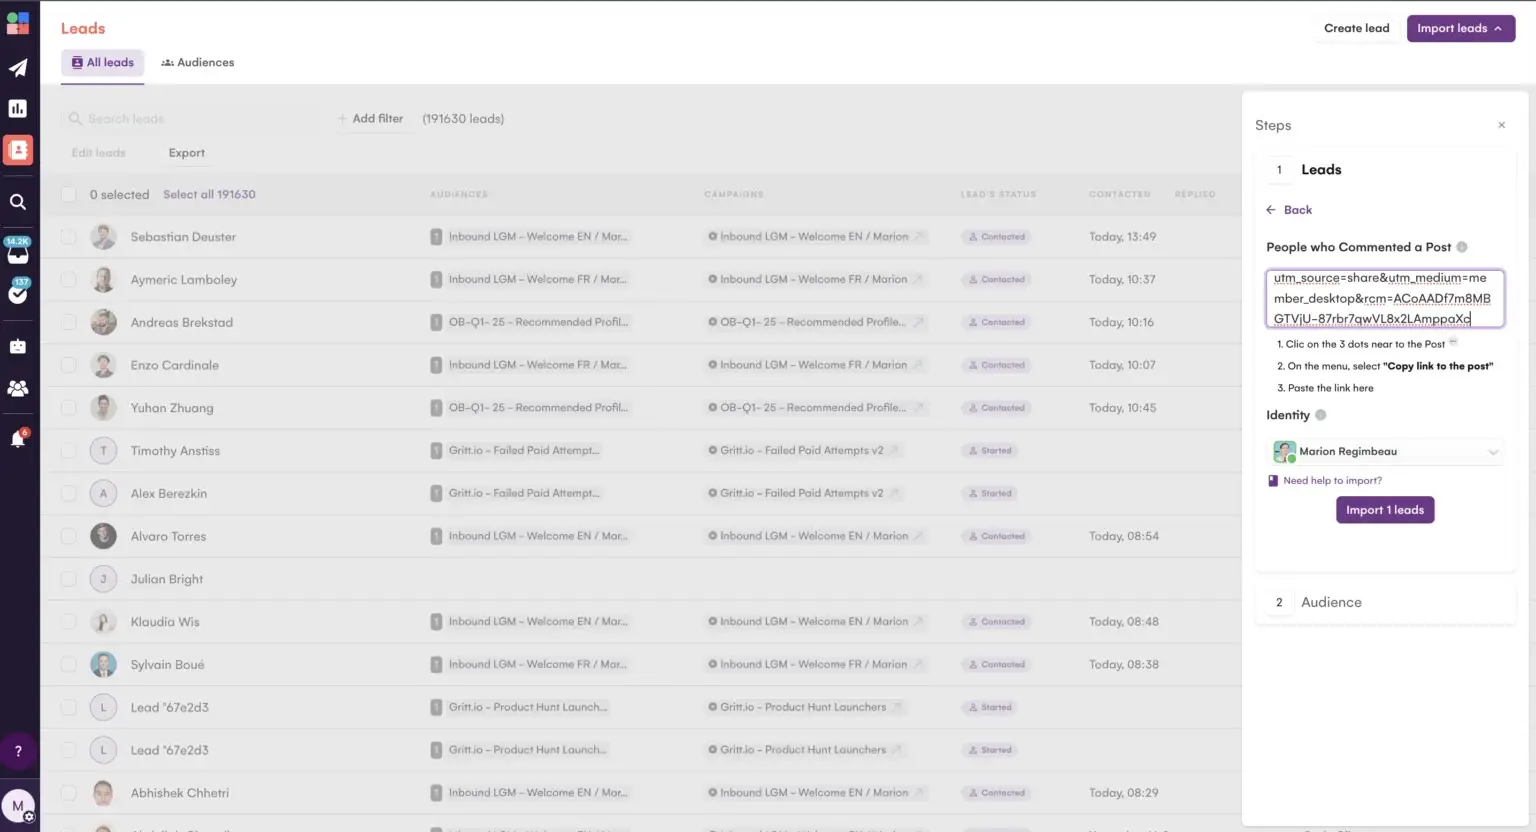Screen dimensions: 1536x832
Task: Check Sebastian Deuster's row checkbox
Action: (x=68, y=237)
